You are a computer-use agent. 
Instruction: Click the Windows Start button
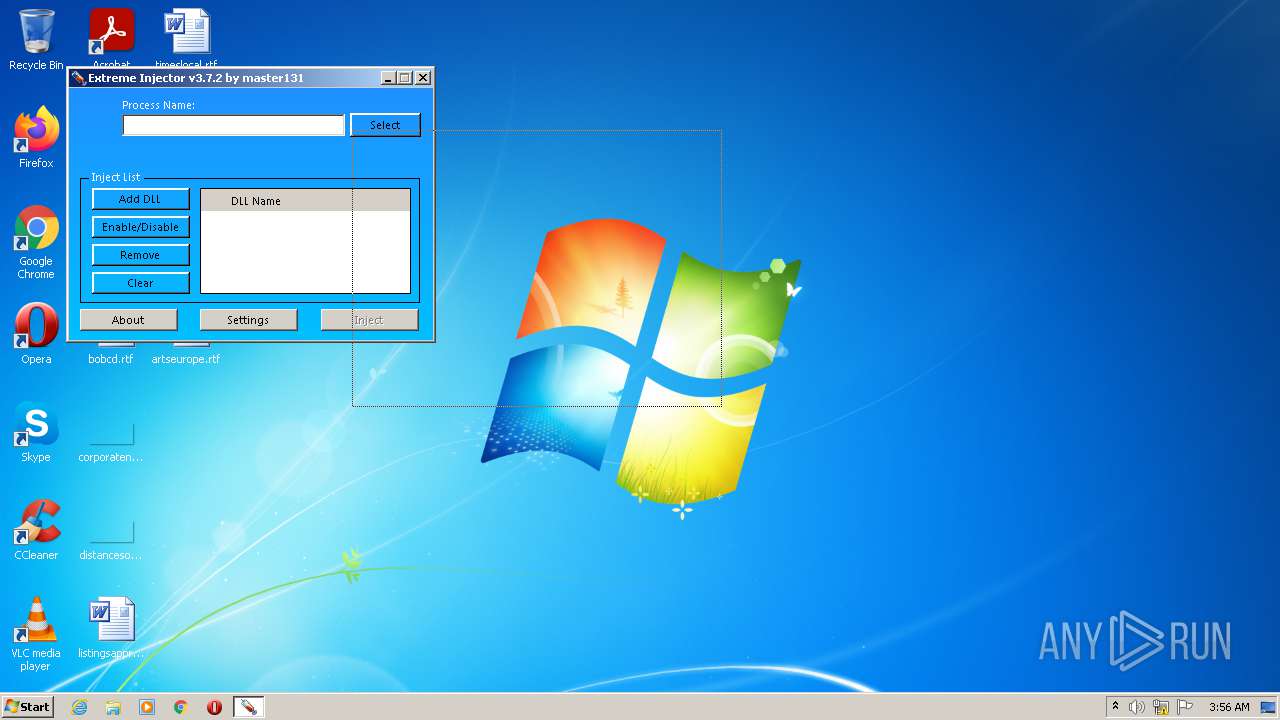coord(28,707)
